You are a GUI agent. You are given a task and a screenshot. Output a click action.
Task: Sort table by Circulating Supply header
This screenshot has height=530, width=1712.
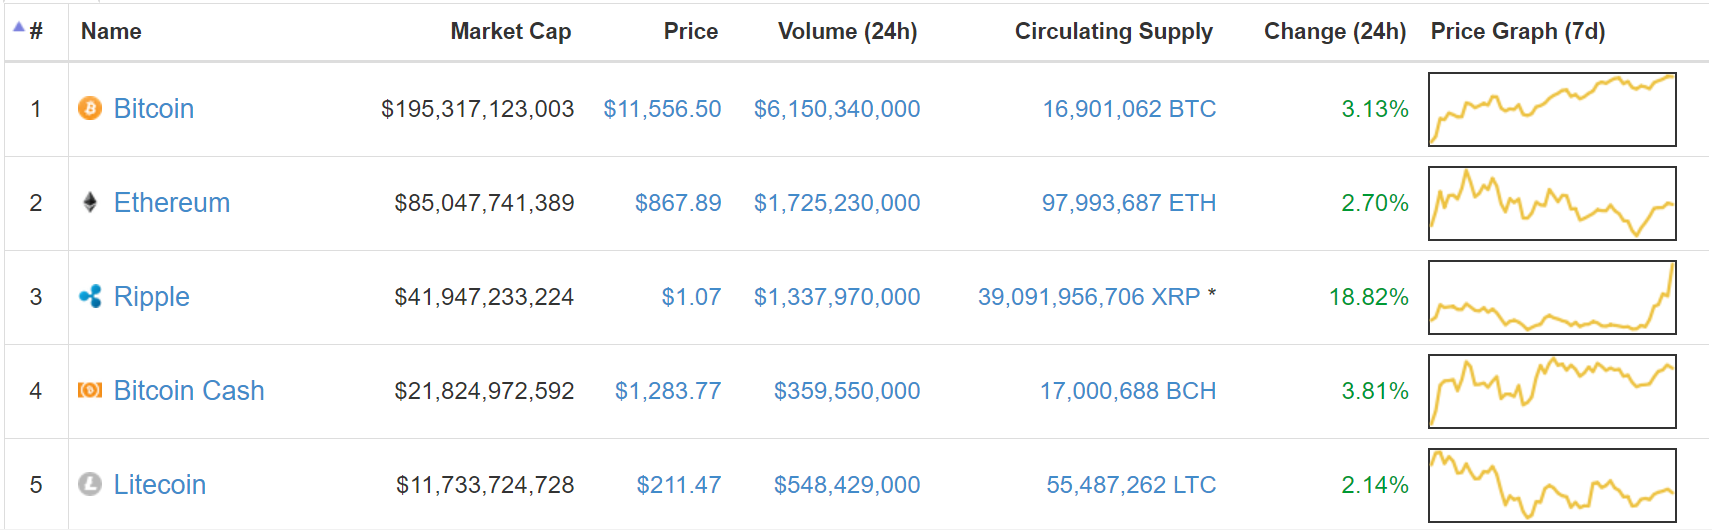(x=1113, y=31)
